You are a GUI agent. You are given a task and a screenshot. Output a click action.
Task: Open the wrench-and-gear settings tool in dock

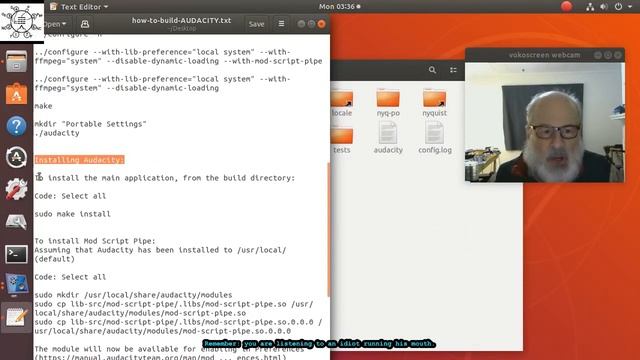(16, 189)
